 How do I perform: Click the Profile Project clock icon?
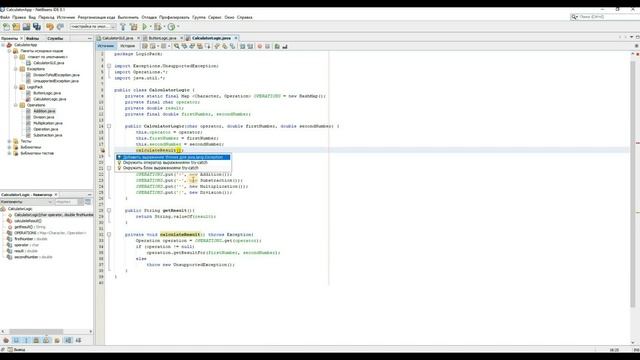tap(171, 27)
